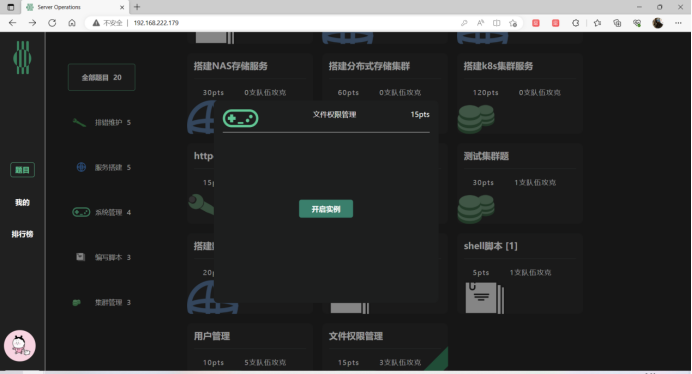
Task: Click the 开启实例 button
Action: pos(326,209)
